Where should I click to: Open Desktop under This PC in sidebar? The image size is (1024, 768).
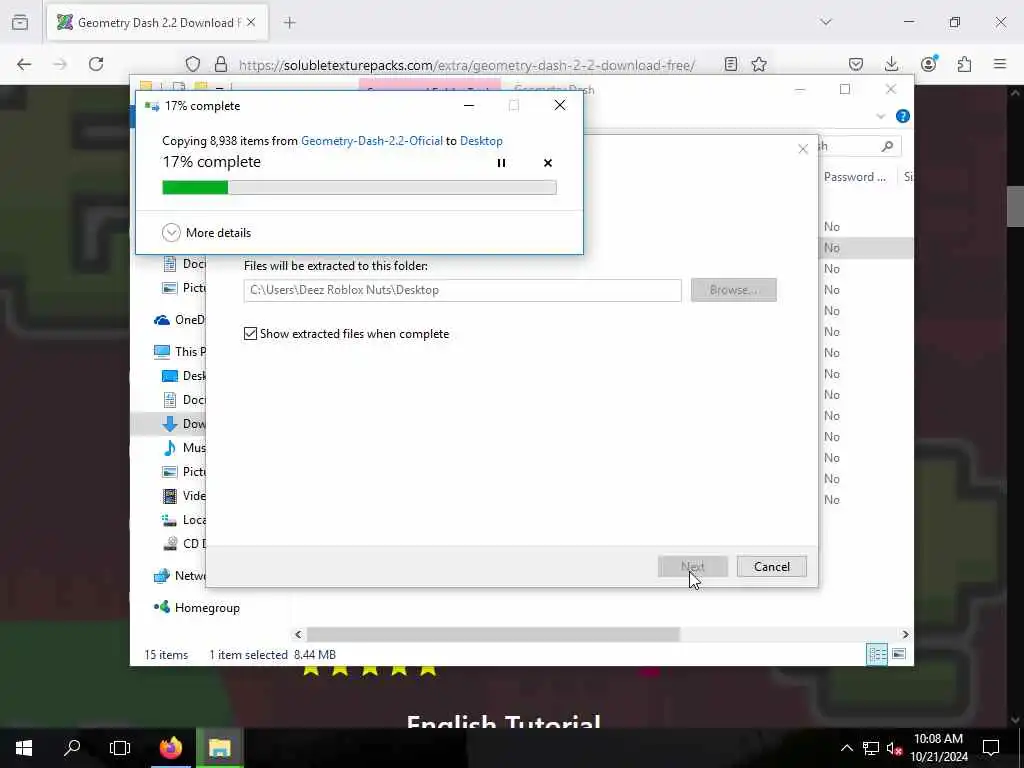[x=184, y=376]
